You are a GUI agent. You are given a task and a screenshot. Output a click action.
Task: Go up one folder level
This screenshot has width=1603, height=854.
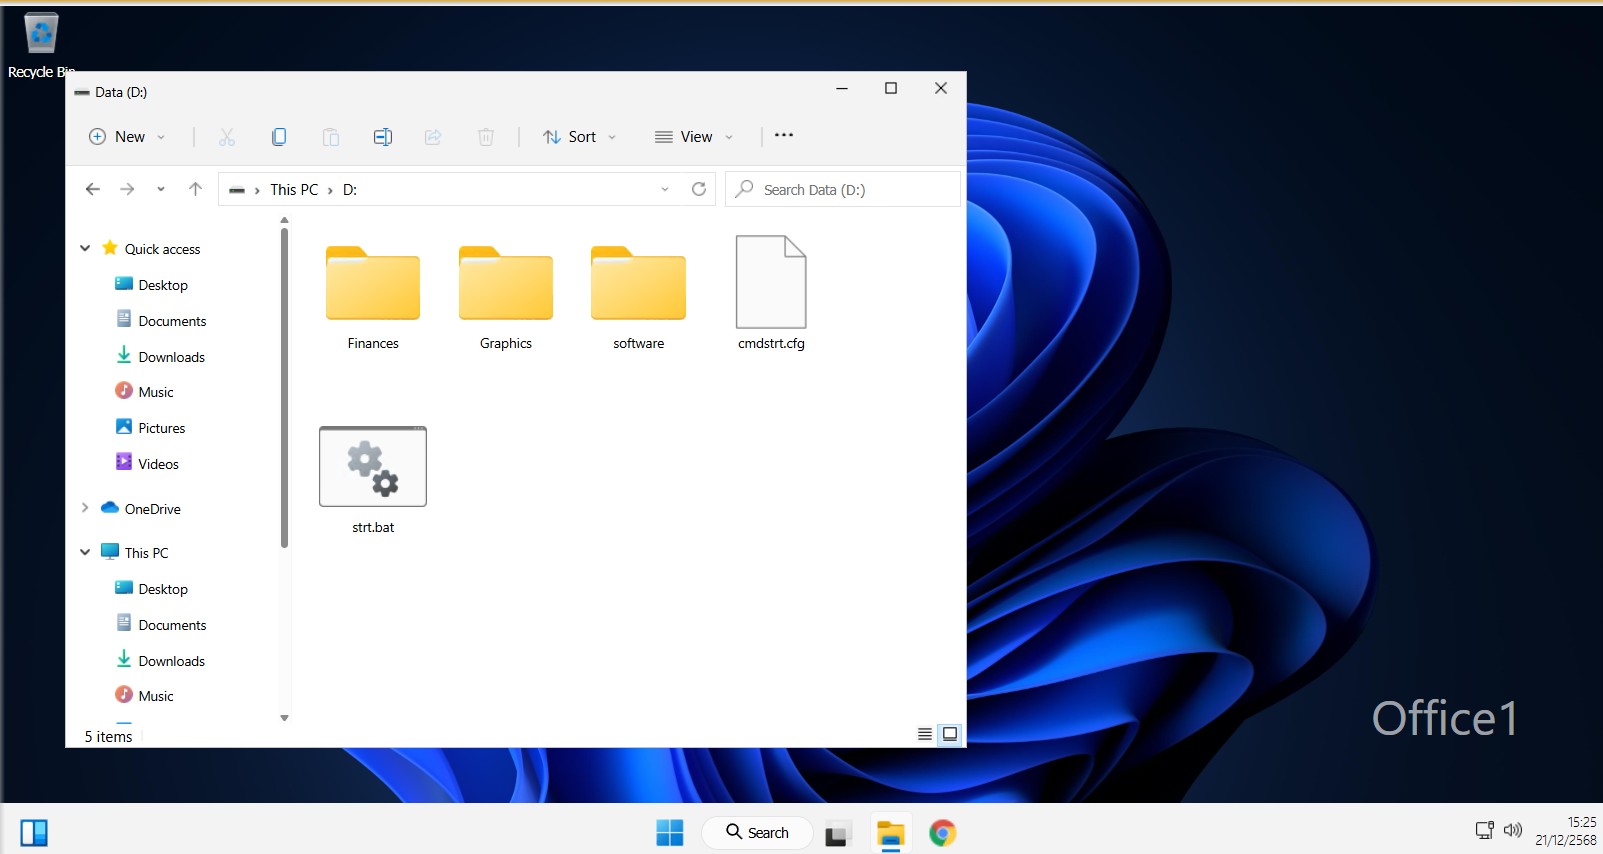195,189
